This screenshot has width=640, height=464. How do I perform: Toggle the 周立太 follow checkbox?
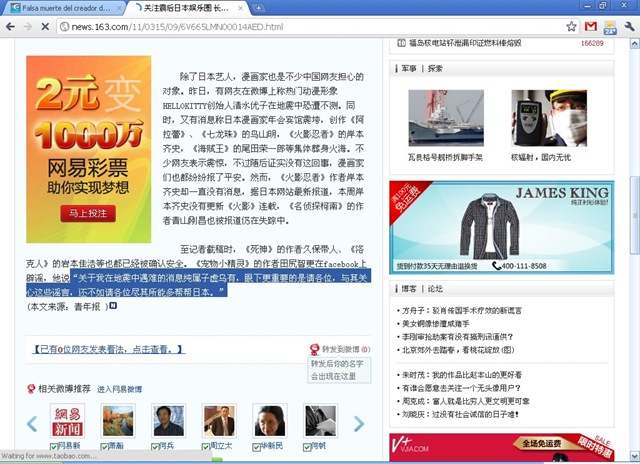(x=205, y=447)
